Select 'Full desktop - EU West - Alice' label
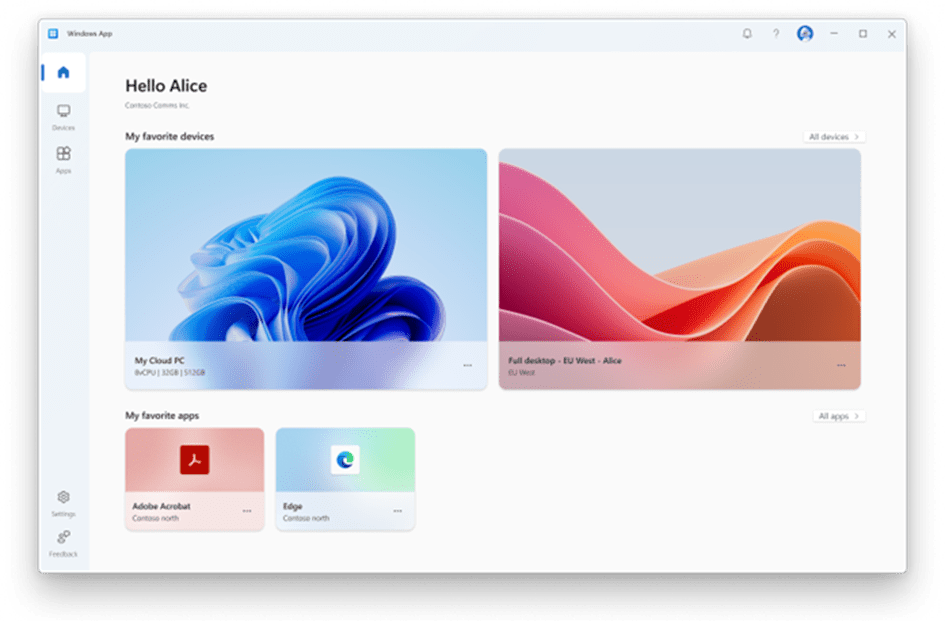 point(565,361)
